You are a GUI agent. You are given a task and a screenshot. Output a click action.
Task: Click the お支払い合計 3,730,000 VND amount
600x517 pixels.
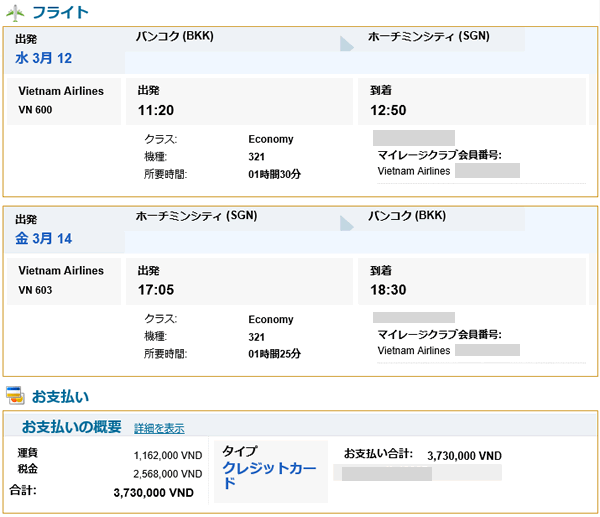(x=464, y=455)
